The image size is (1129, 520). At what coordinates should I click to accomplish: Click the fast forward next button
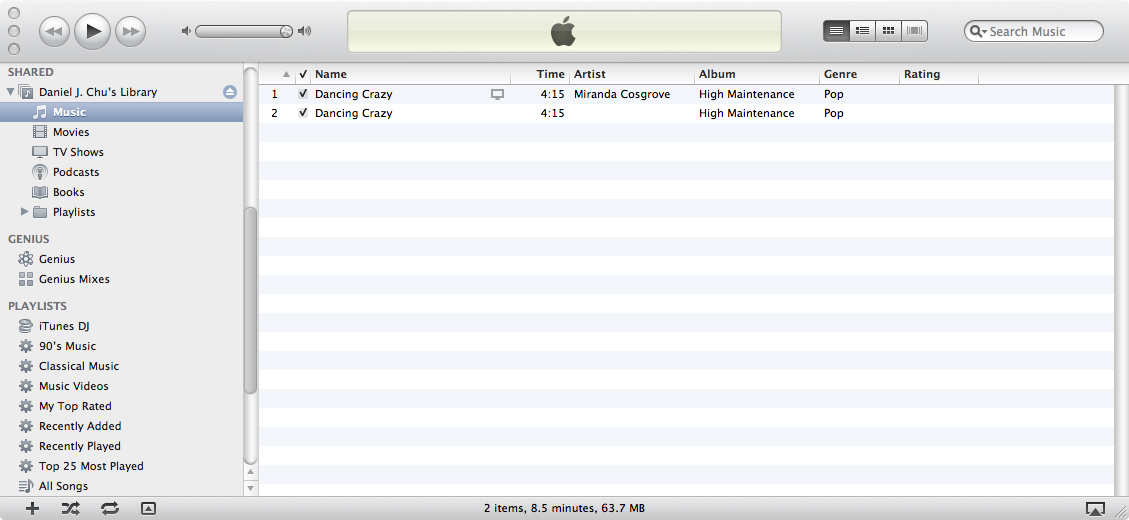click(x=130, y=31)
